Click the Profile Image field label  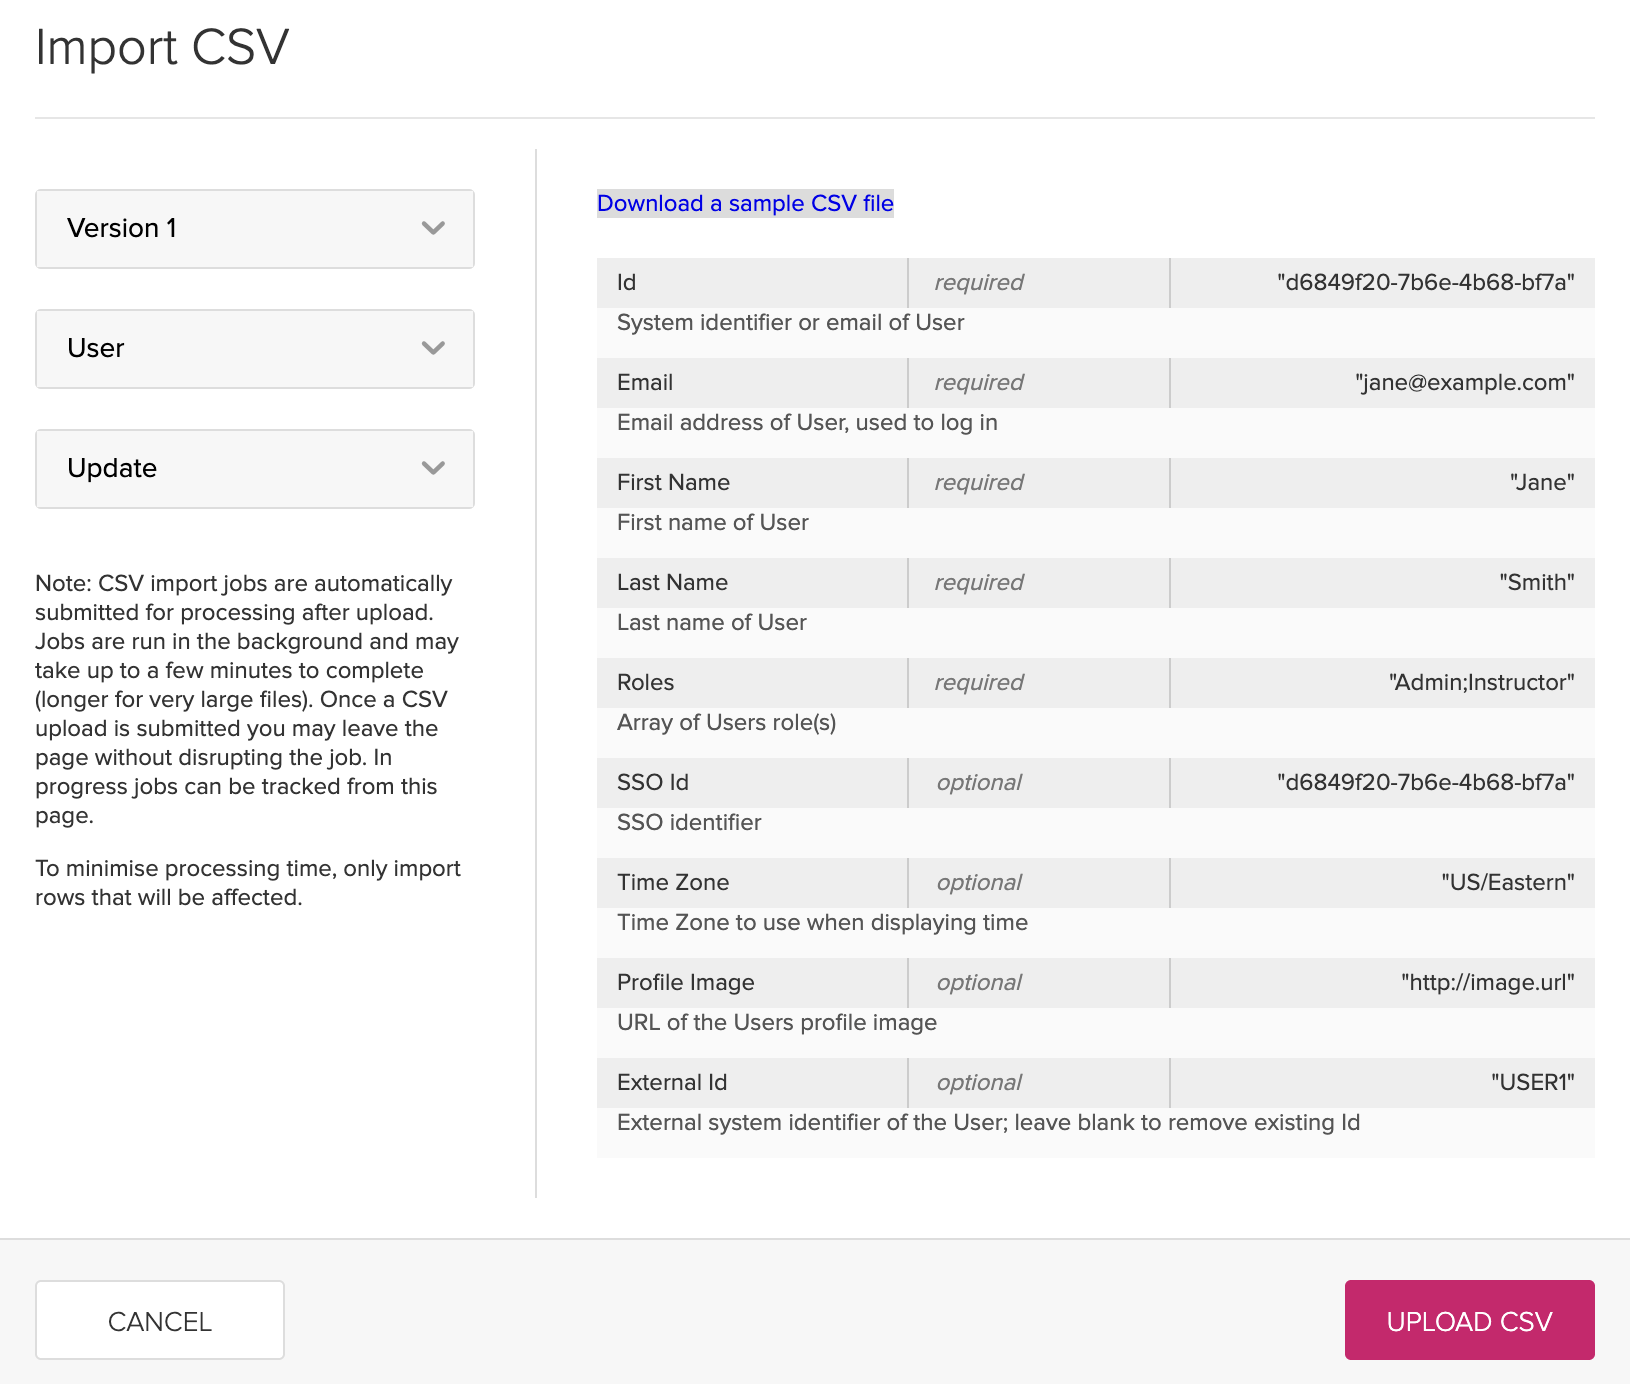pos(685,983)
